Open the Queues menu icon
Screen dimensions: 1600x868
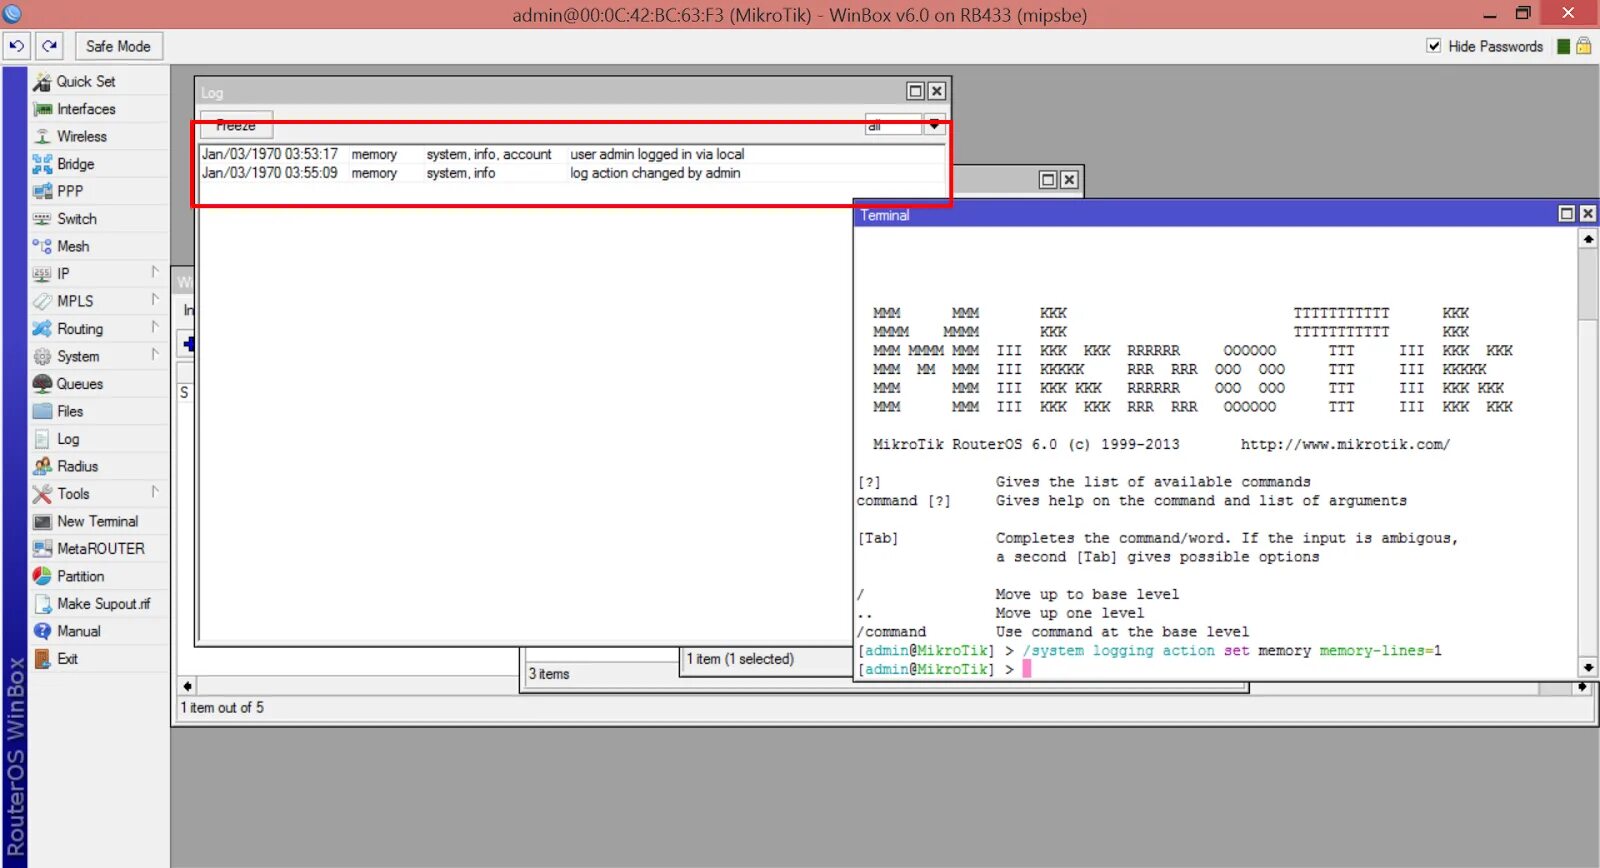pos(42,384)
